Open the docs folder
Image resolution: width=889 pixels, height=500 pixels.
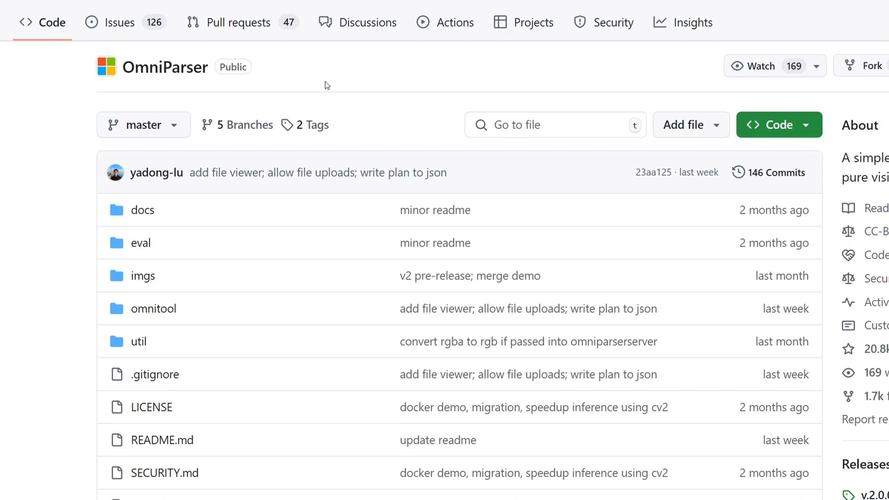point(142,210)
